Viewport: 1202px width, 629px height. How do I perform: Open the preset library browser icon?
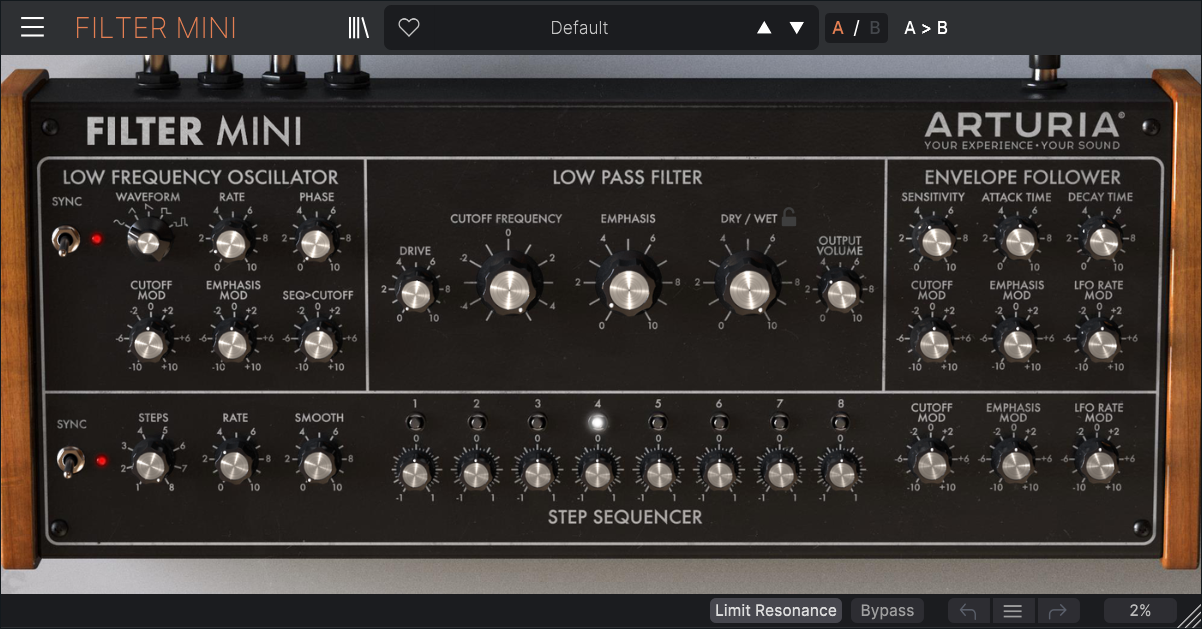(358, 28)
